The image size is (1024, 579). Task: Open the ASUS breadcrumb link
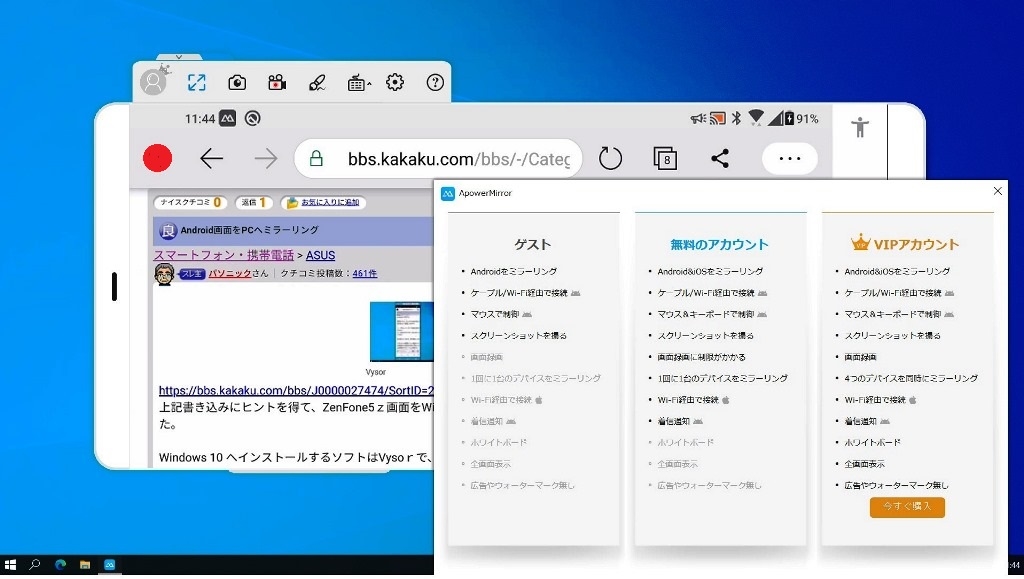(320, 255)
